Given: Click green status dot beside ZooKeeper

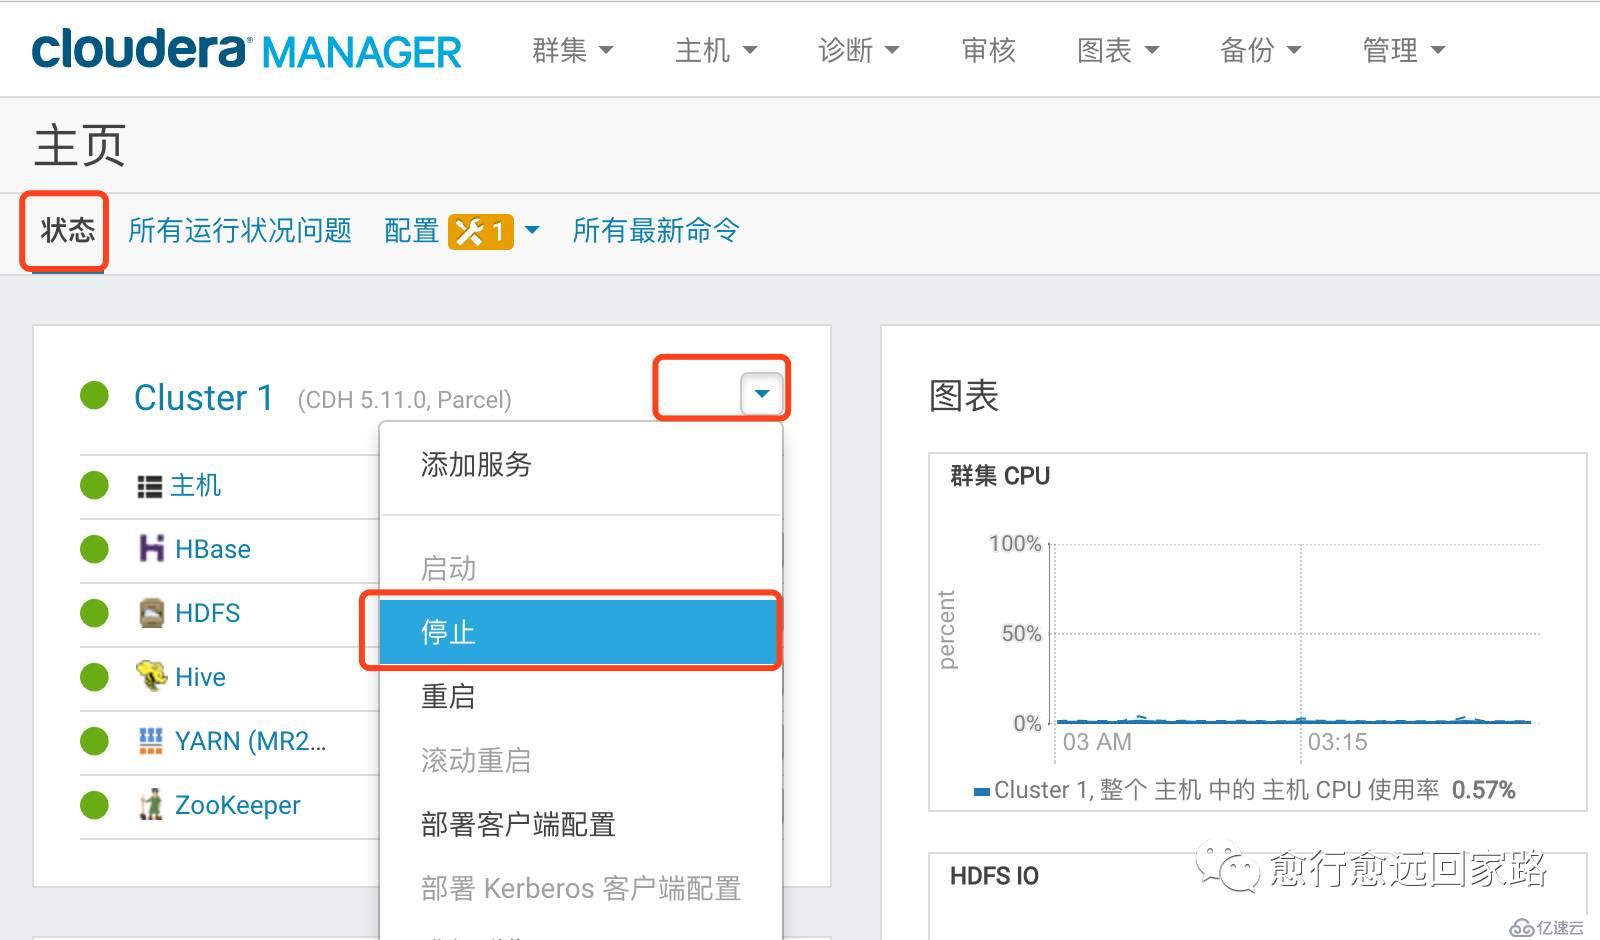Looking at the screenshot, I should pyautogui.click(x=94, y=805).
